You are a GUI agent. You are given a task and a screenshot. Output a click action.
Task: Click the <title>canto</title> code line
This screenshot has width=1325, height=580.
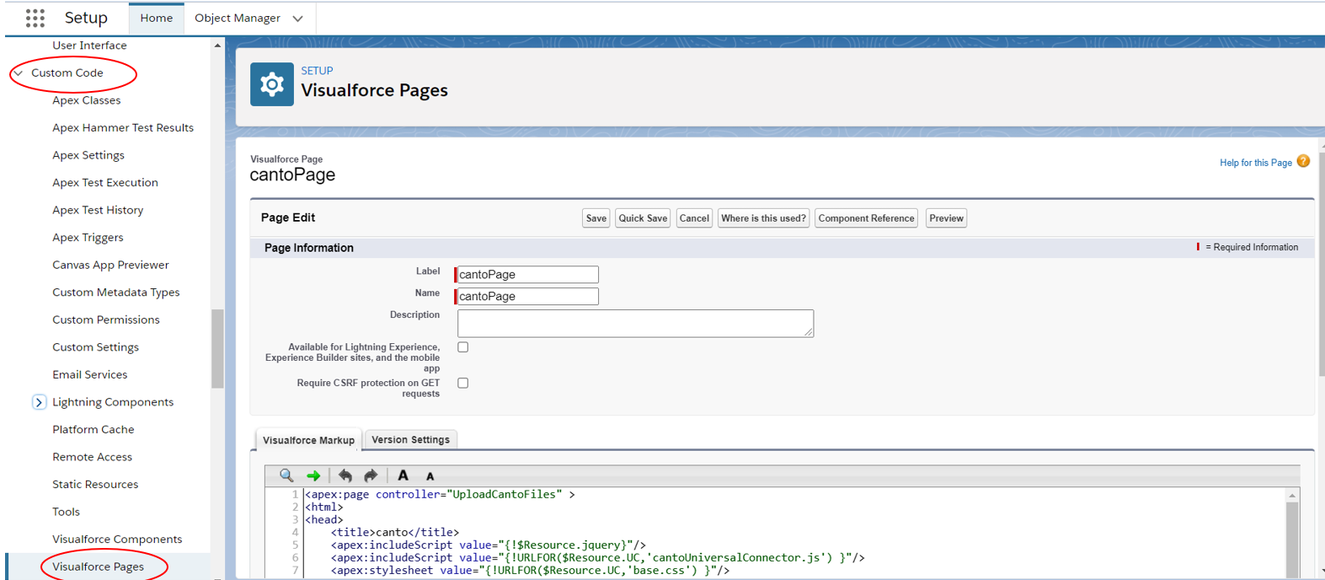pos(395,532)
